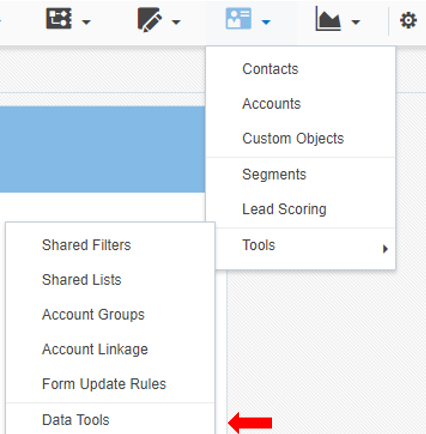The image size is (426, 434).
Task: Click the Audience contact card icon
Action: 238,19
